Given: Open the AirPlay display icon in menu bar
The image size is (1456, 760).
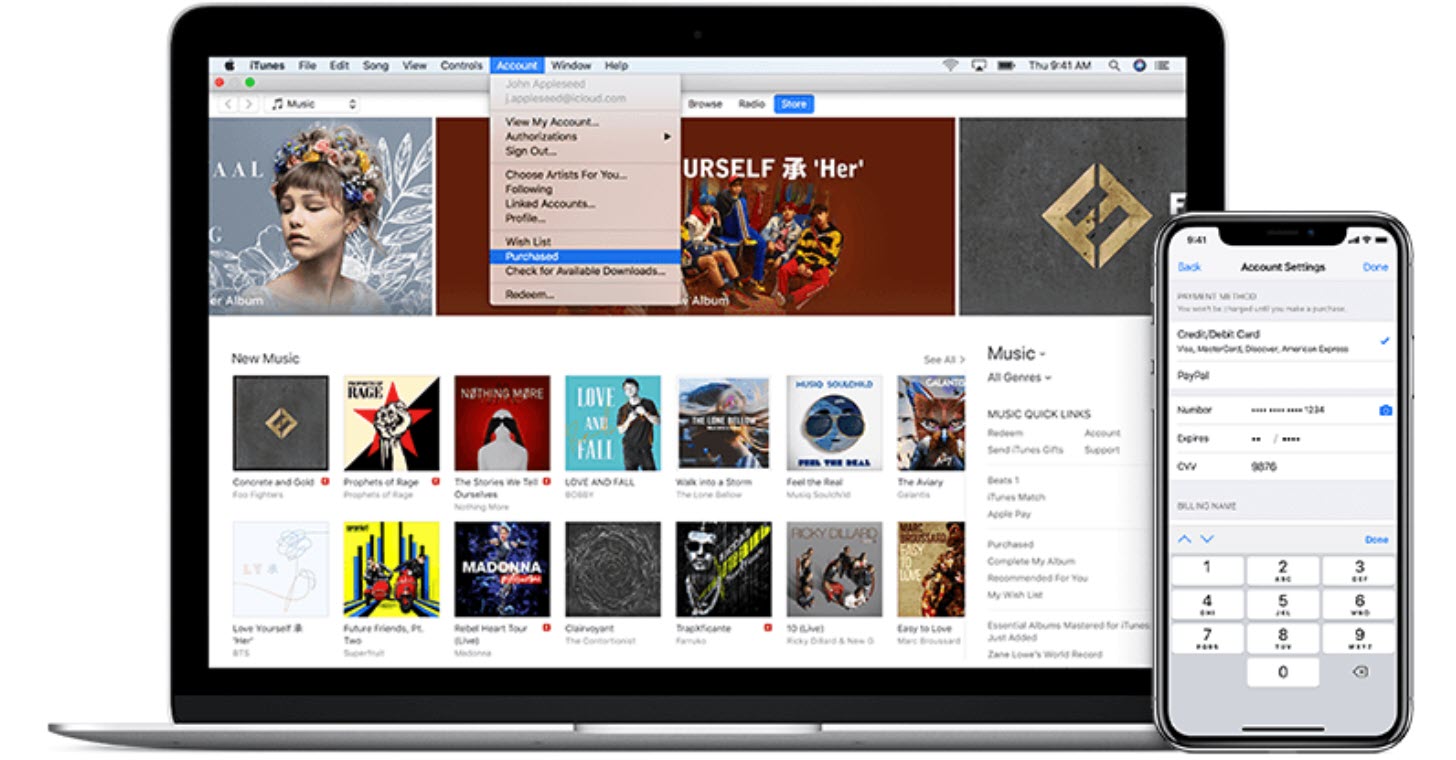Looking at the screenshot, I should [x=977, y=66].
